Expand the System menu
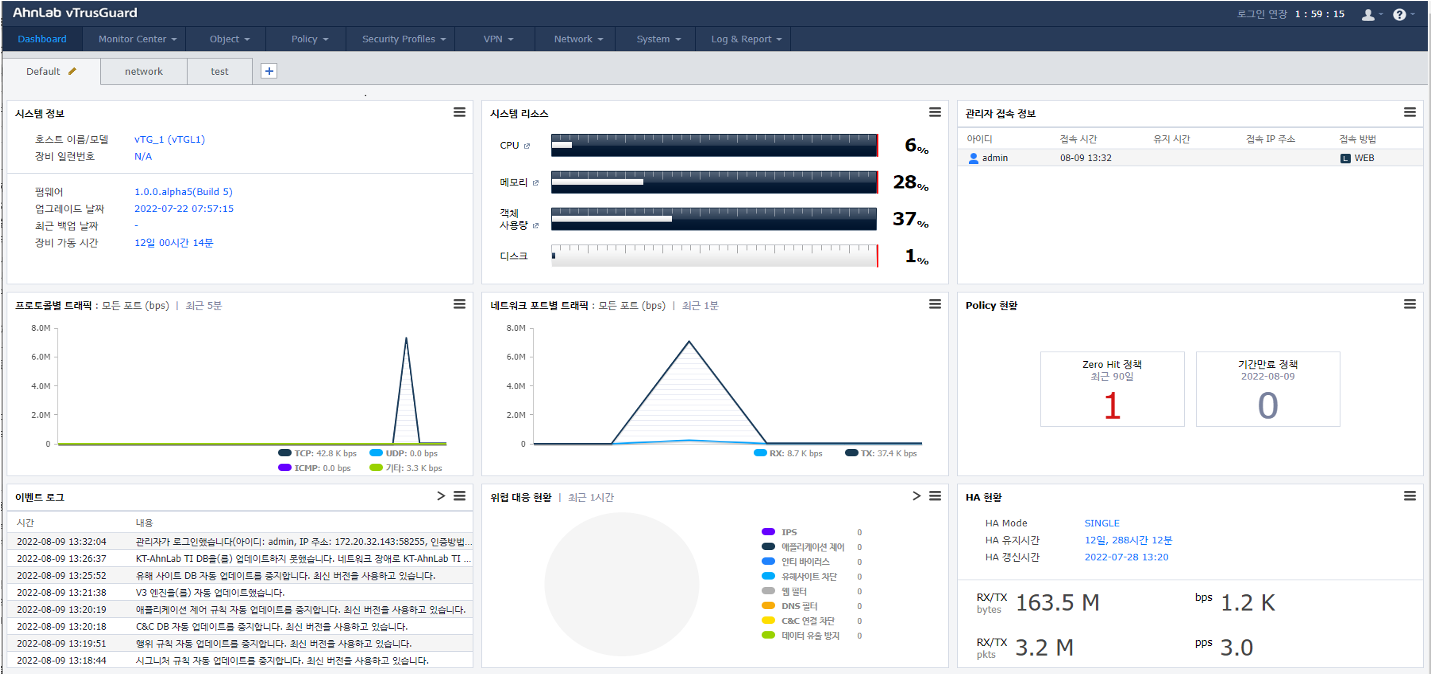This screenshot has height=674, width=1432. [x=658, y=39]
